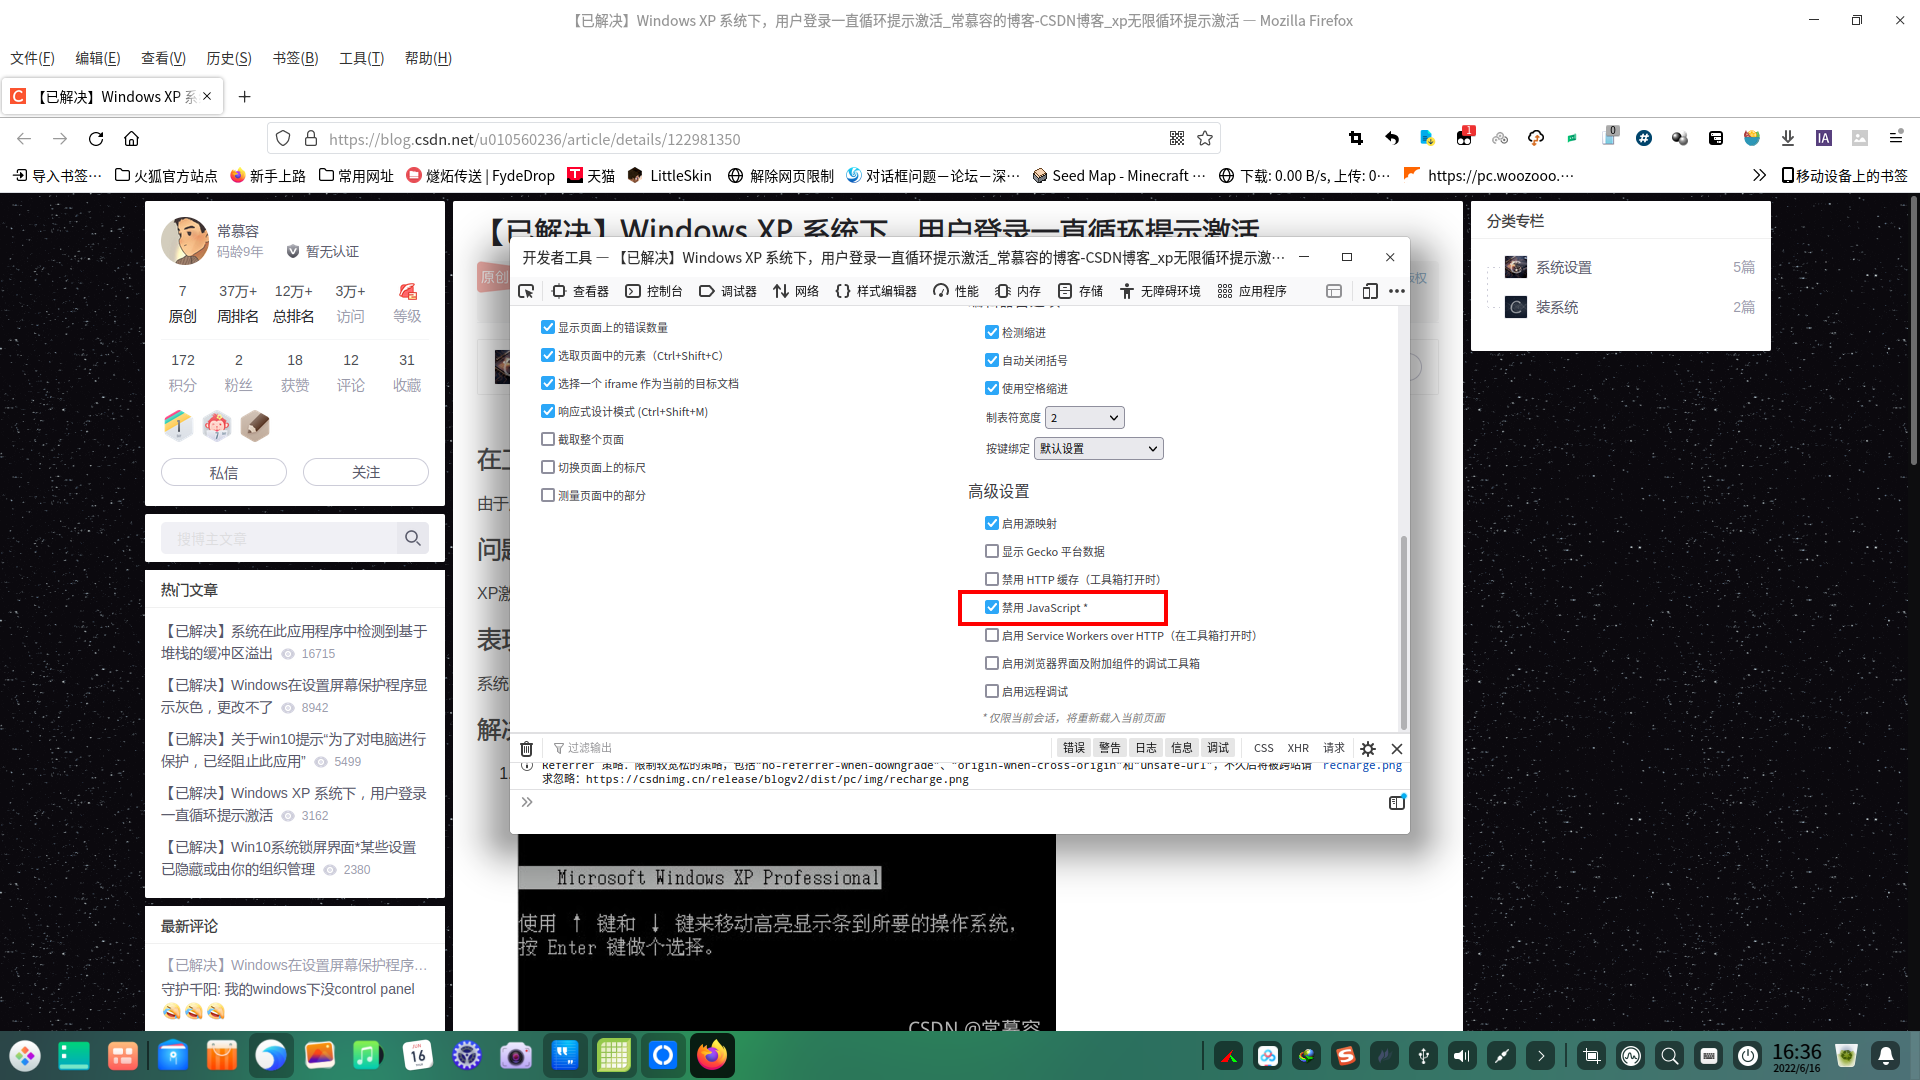The image size is (1920, 1080).
Task: Open console settings gear icon
Action: (x=1367, y=748)
